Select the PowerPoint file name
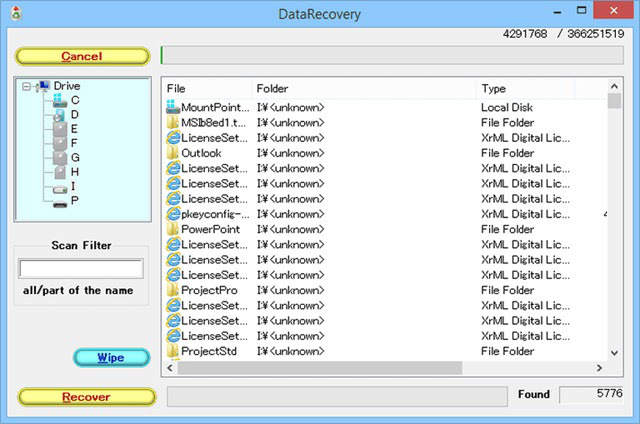 coord(211,229)
